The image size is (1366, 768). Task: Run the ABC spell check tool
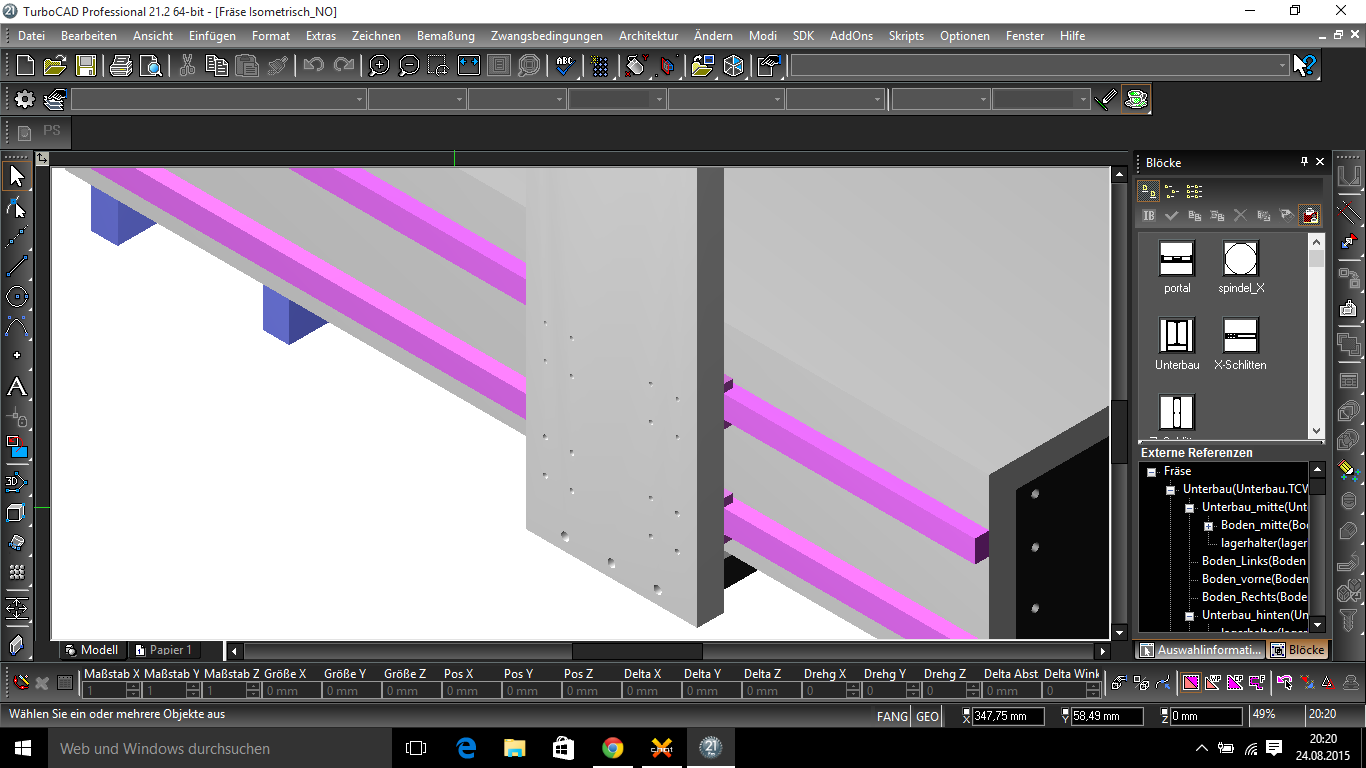(x=565, y=66)
